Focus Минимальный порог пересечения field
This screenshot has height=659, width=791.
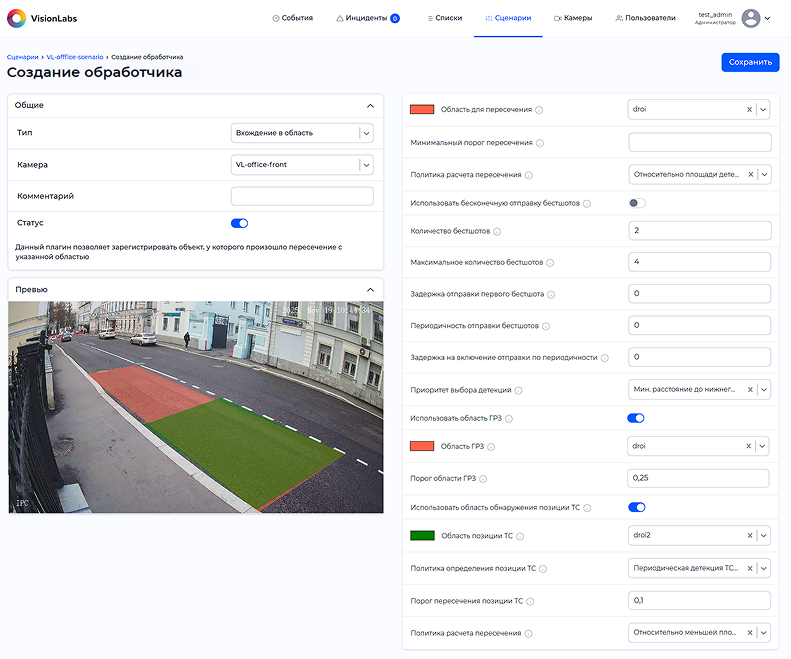click(700, 142)
